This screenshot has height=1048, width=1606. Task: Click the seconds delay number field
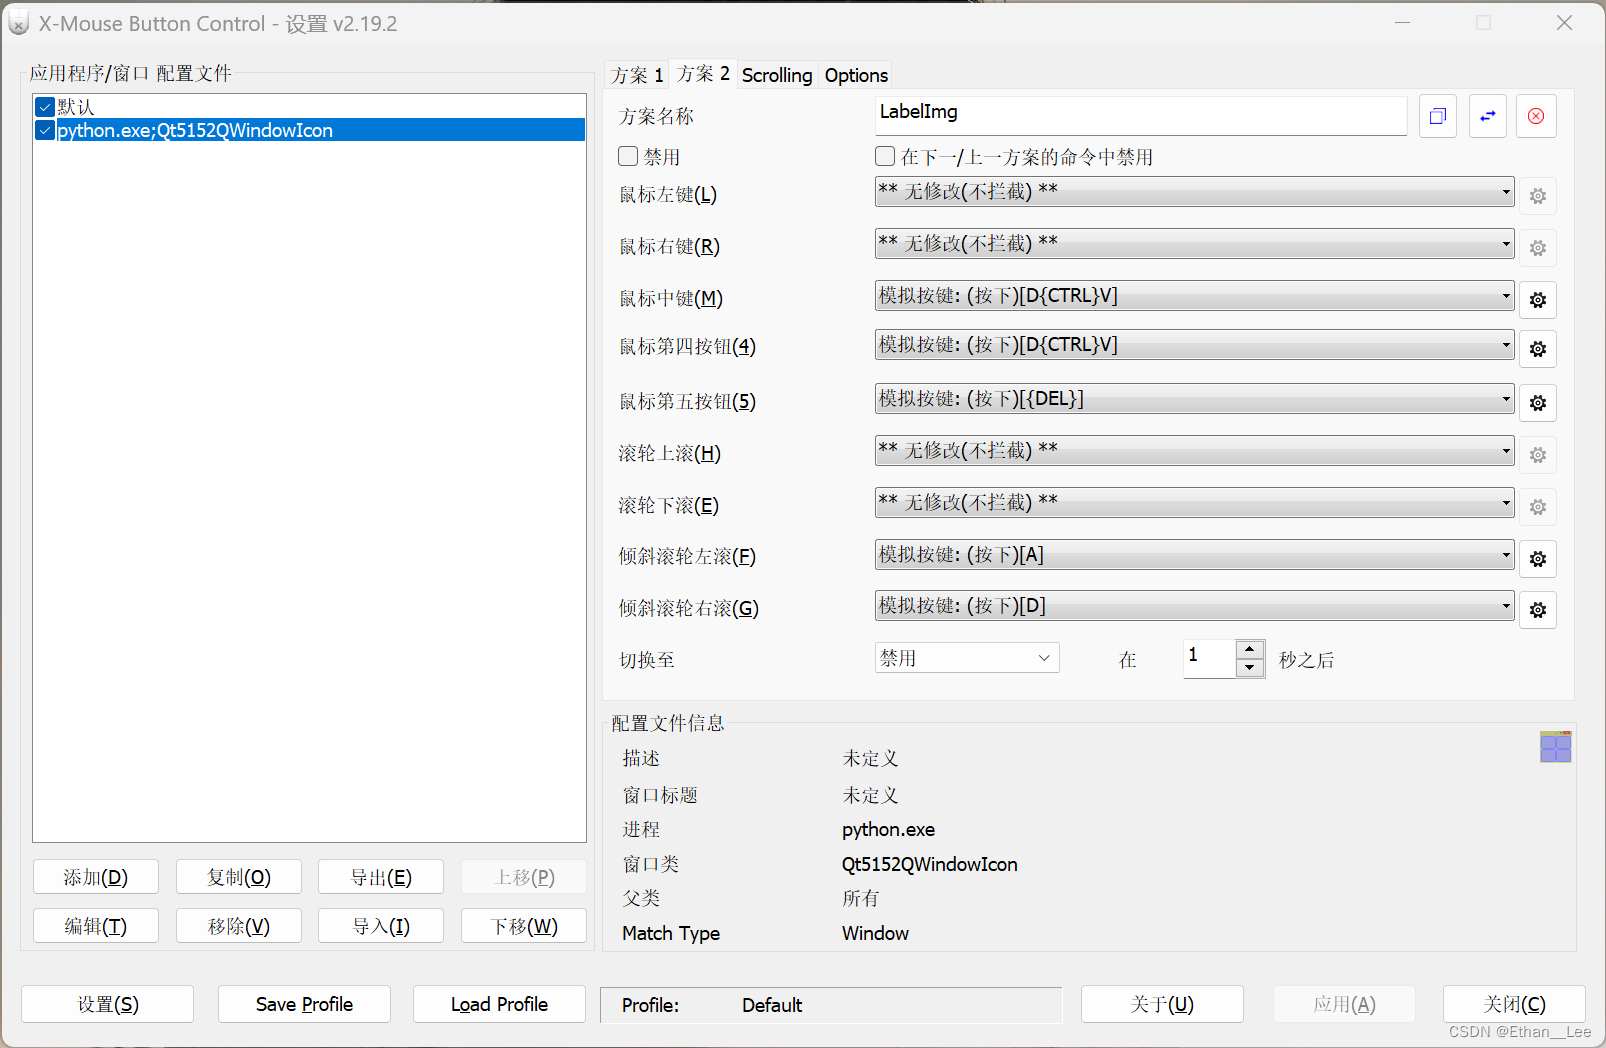coord(1209,658)
